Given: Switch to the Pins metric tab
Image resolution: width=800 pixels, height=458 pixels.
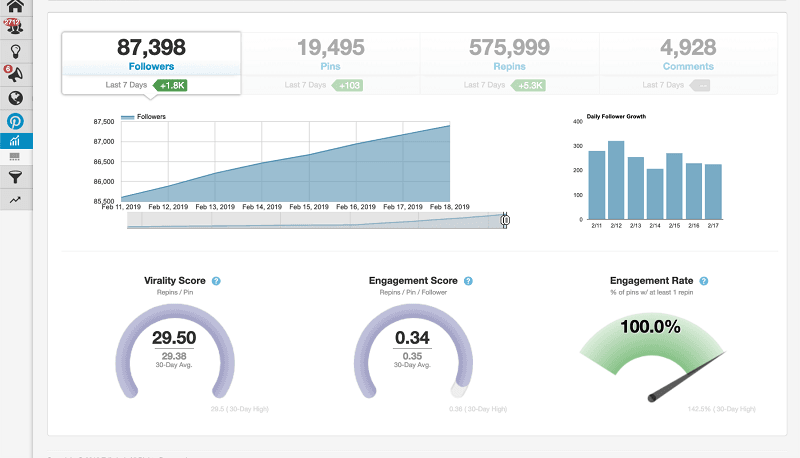Looking at the screenshot, I should (x=330, y=54).
